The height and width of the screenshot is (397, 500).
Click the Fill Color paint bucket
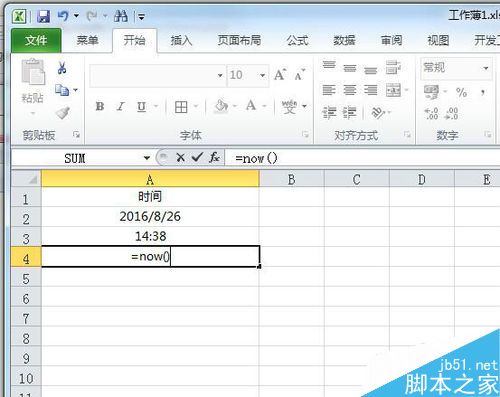221,106
